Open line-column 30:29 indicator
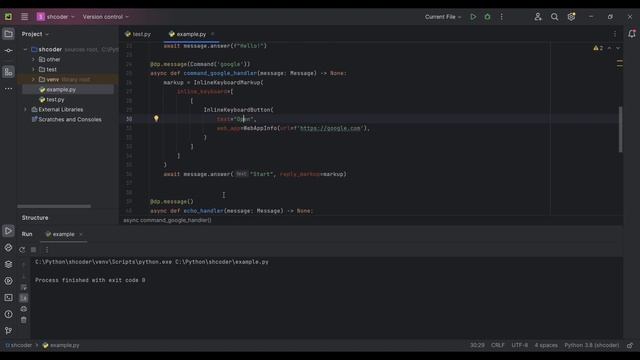The height and width of the screenshot is (360, 640). [x=477, y=345]
